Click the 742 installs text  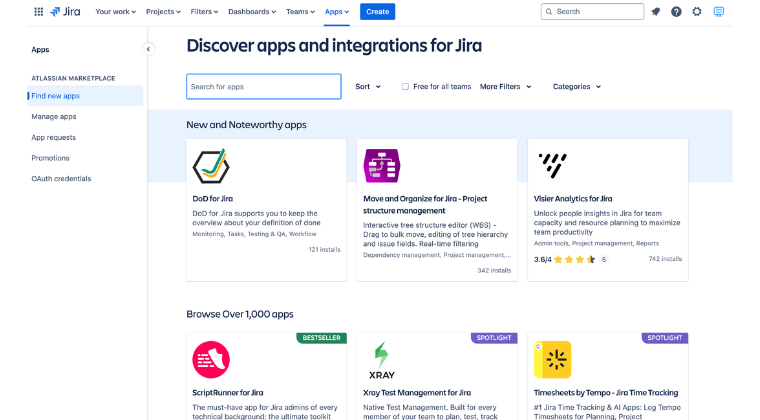(x=665, y=259)
